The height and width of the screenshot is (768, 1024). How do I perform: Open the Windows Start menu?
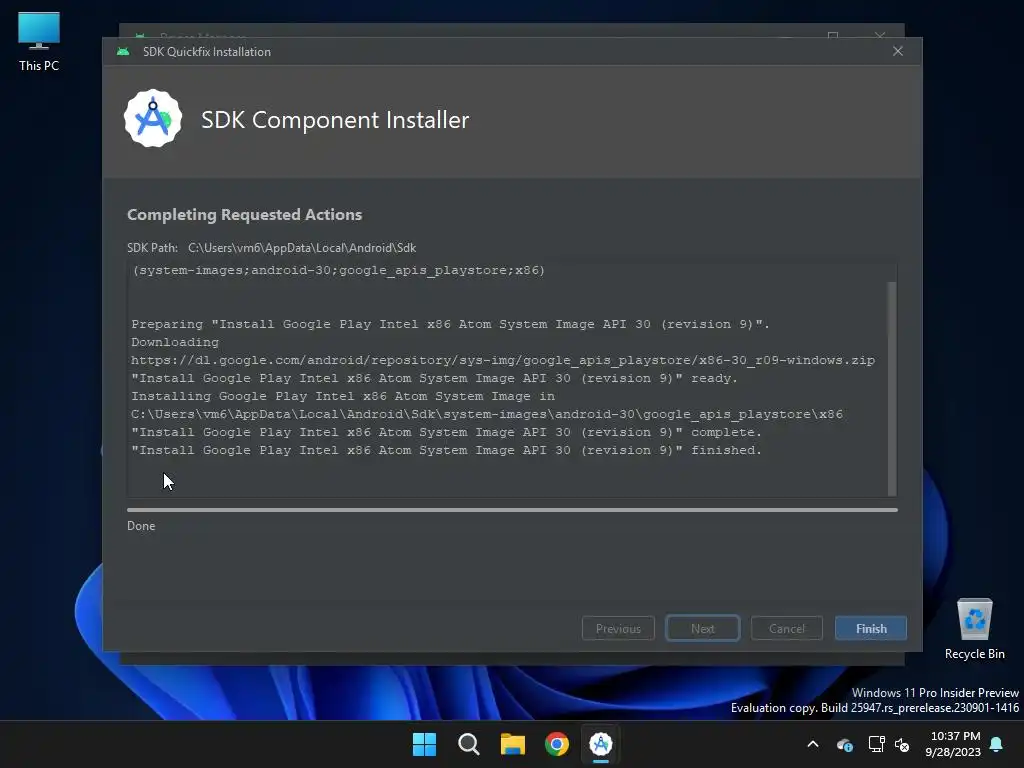(424, 744)
